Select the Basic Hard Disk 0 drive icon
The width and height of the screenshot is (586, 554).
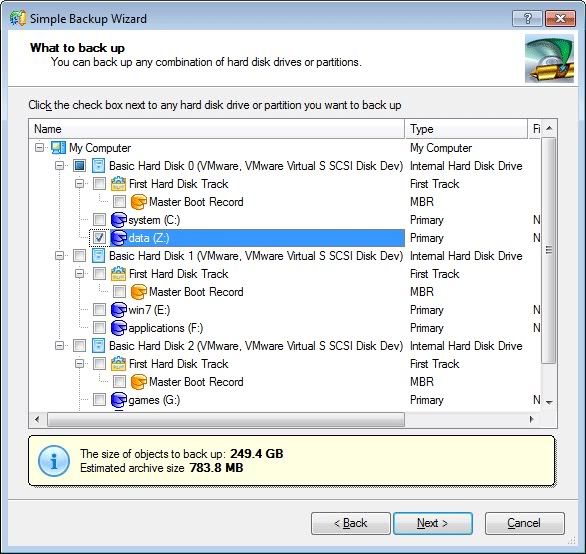click(98, 166)
